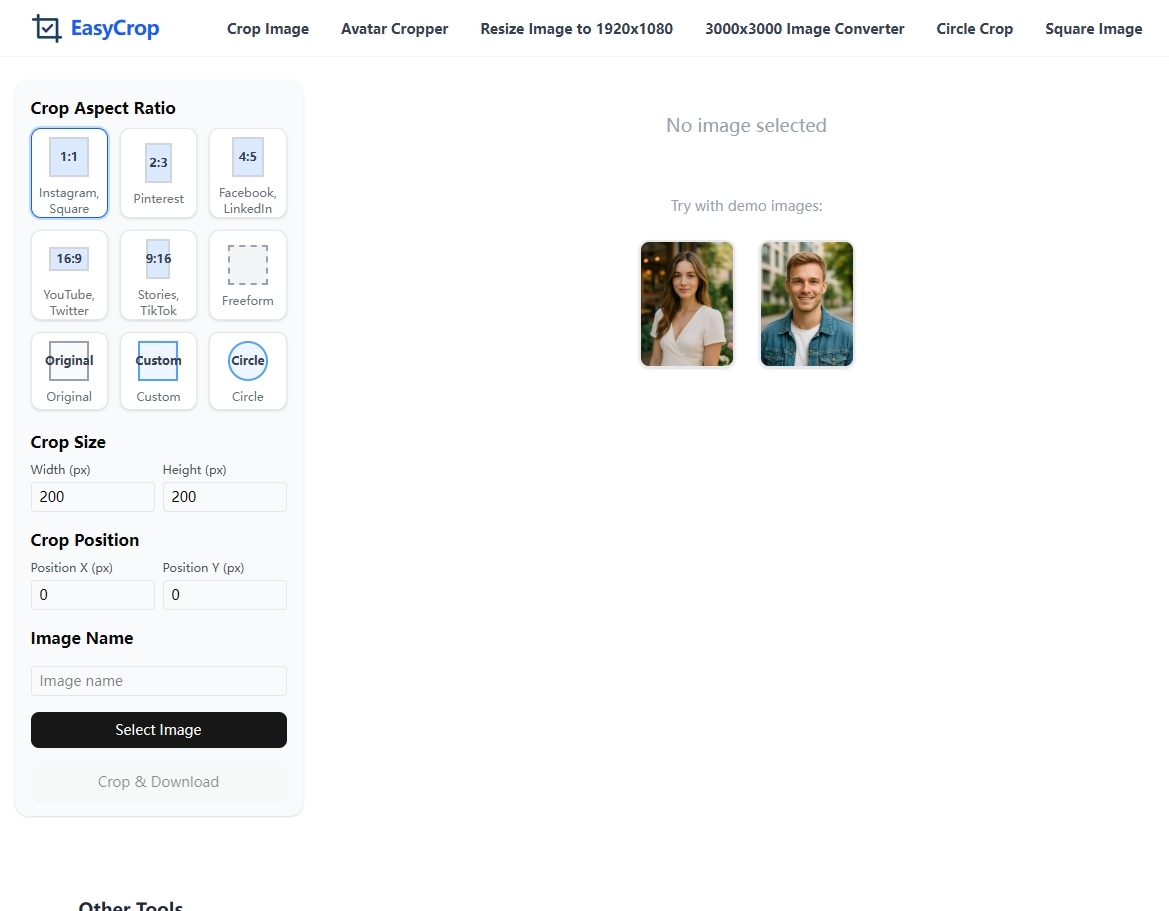Open 3000x3000 Image Converter page

[x=804, y=29]
